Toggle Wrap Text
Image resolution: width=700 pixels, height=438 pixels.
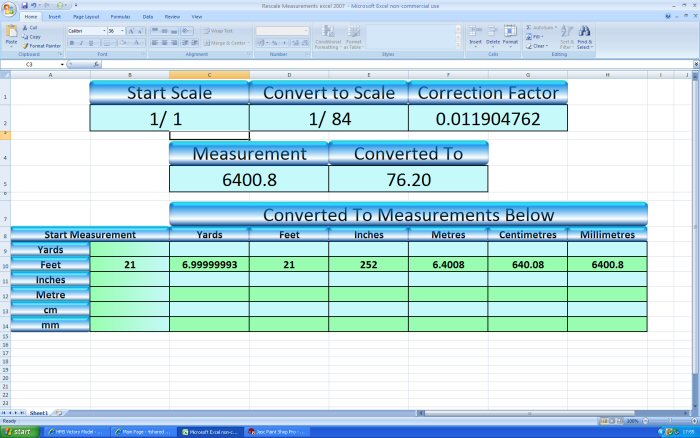[x=218, y=31]
